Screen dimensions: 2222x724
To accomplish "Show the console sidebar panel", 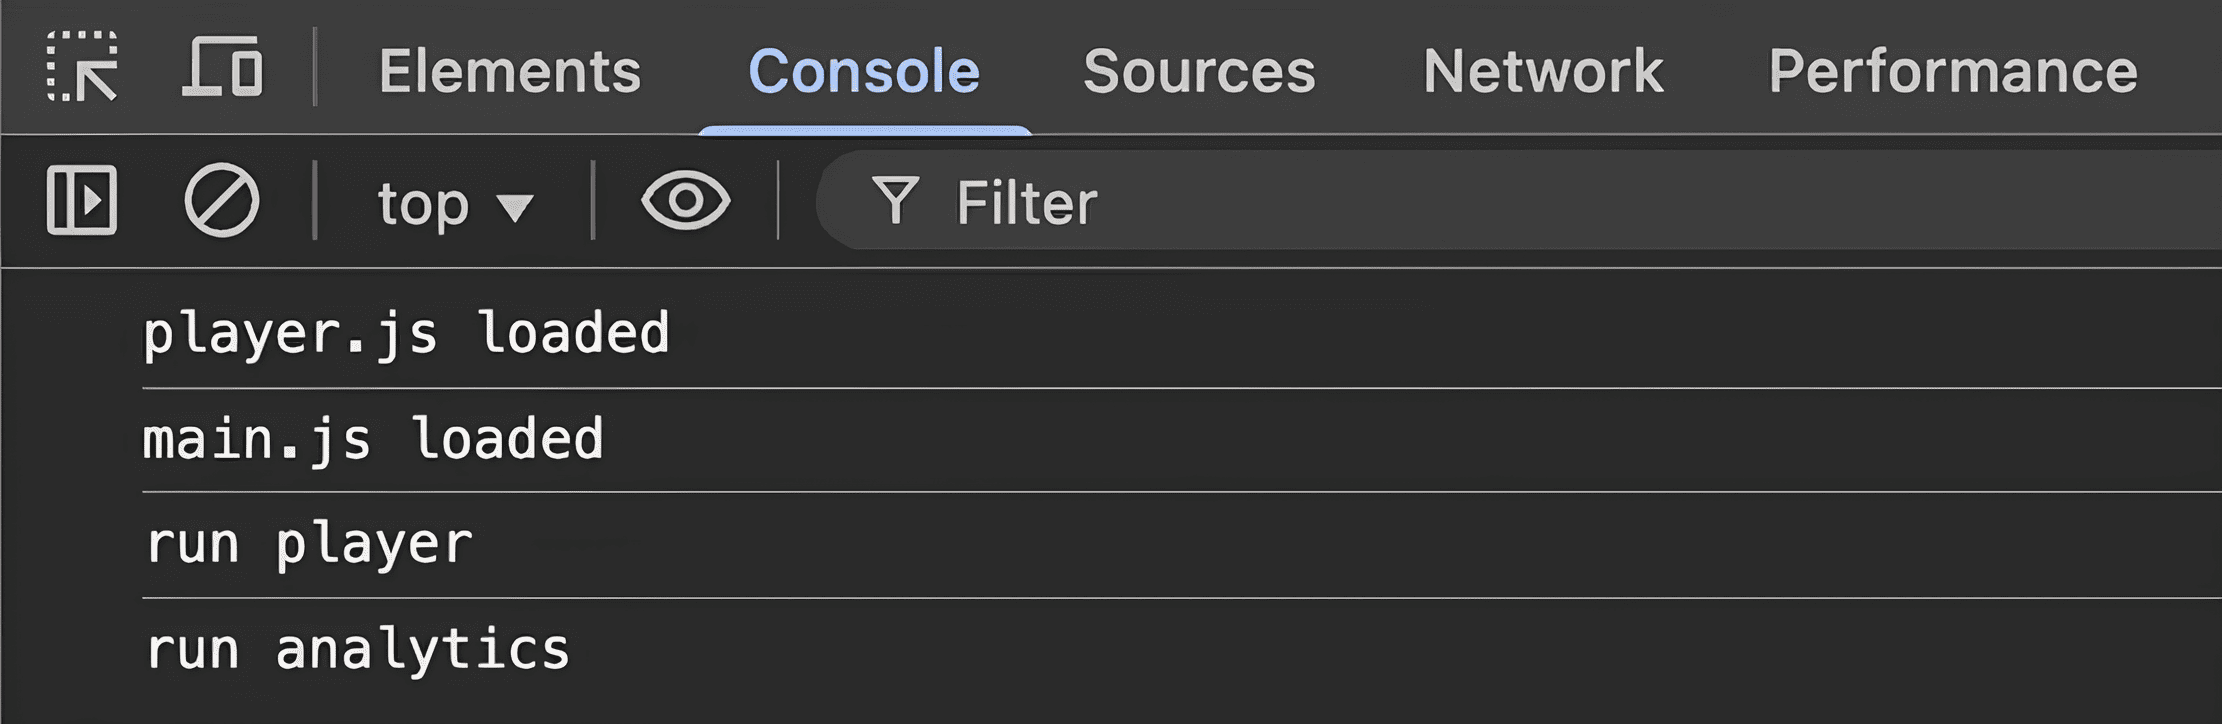I will [82, 201].
